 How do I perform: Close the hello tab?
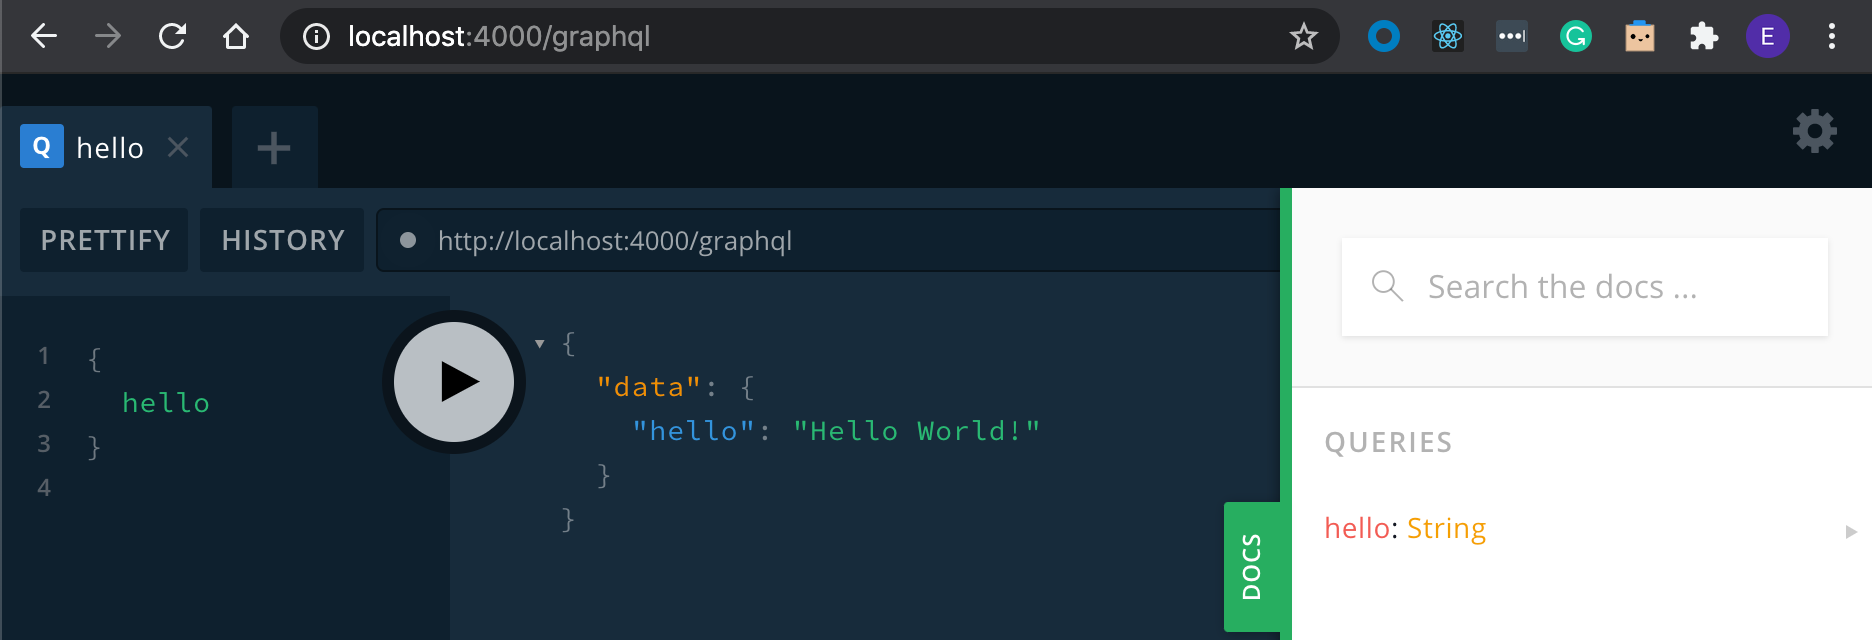(178, 148)
